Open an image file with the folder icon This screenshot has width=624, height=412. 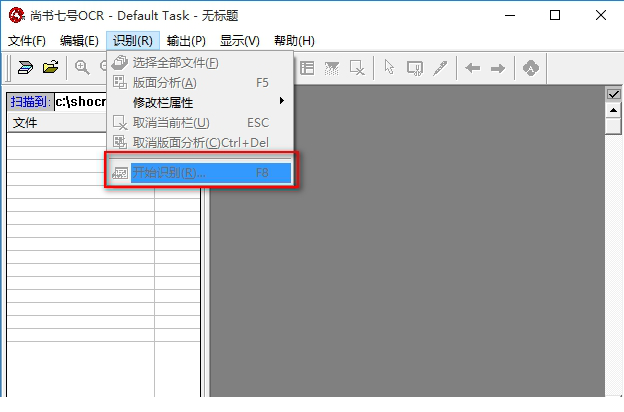(51, 67)
